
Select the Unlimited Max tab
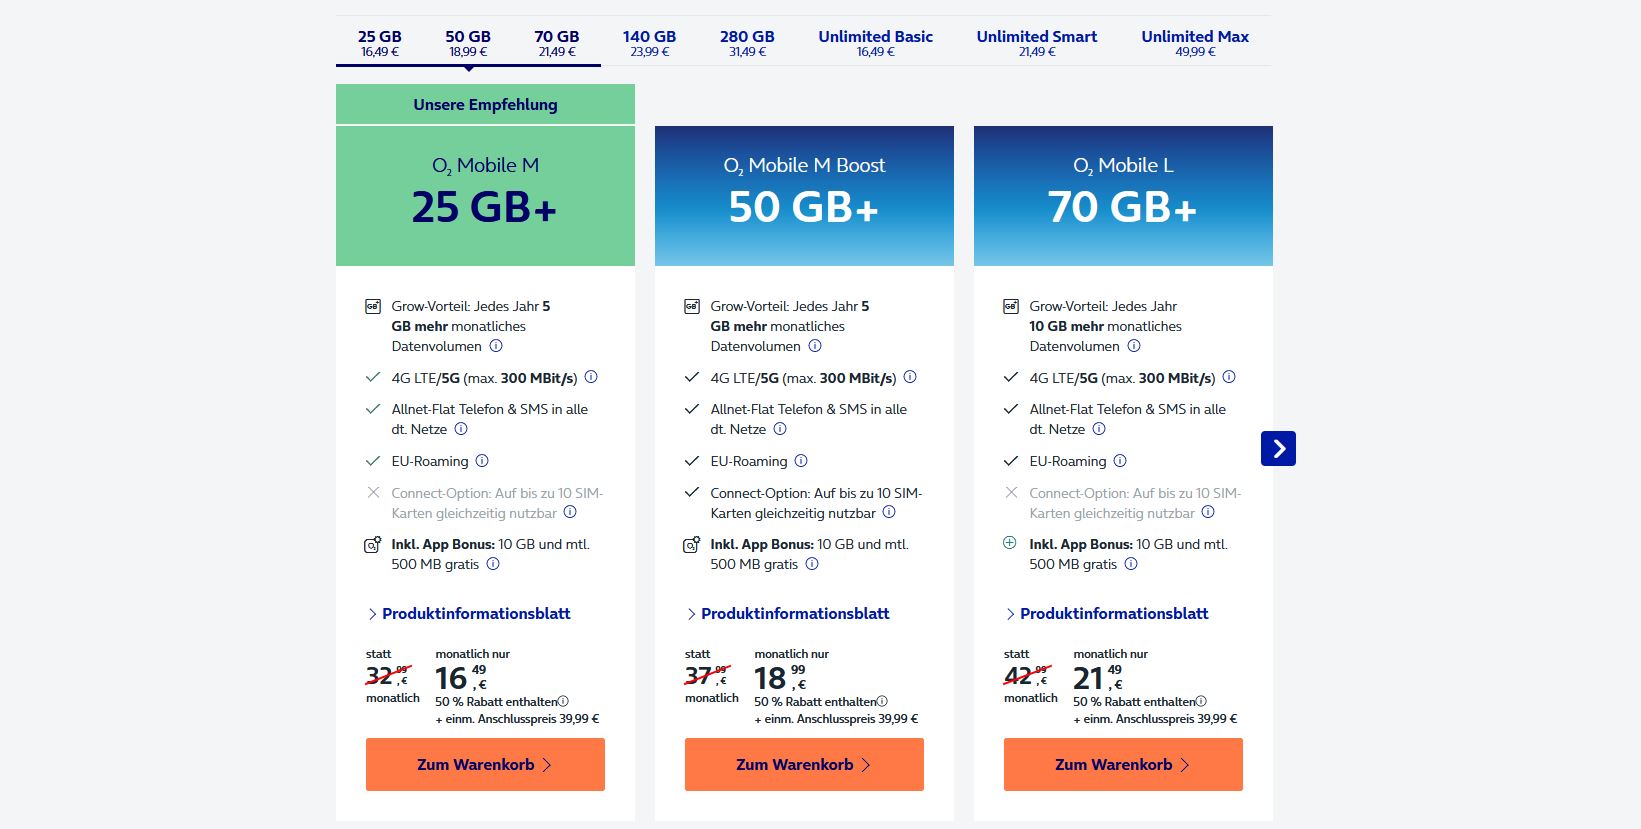[1195, 42]
